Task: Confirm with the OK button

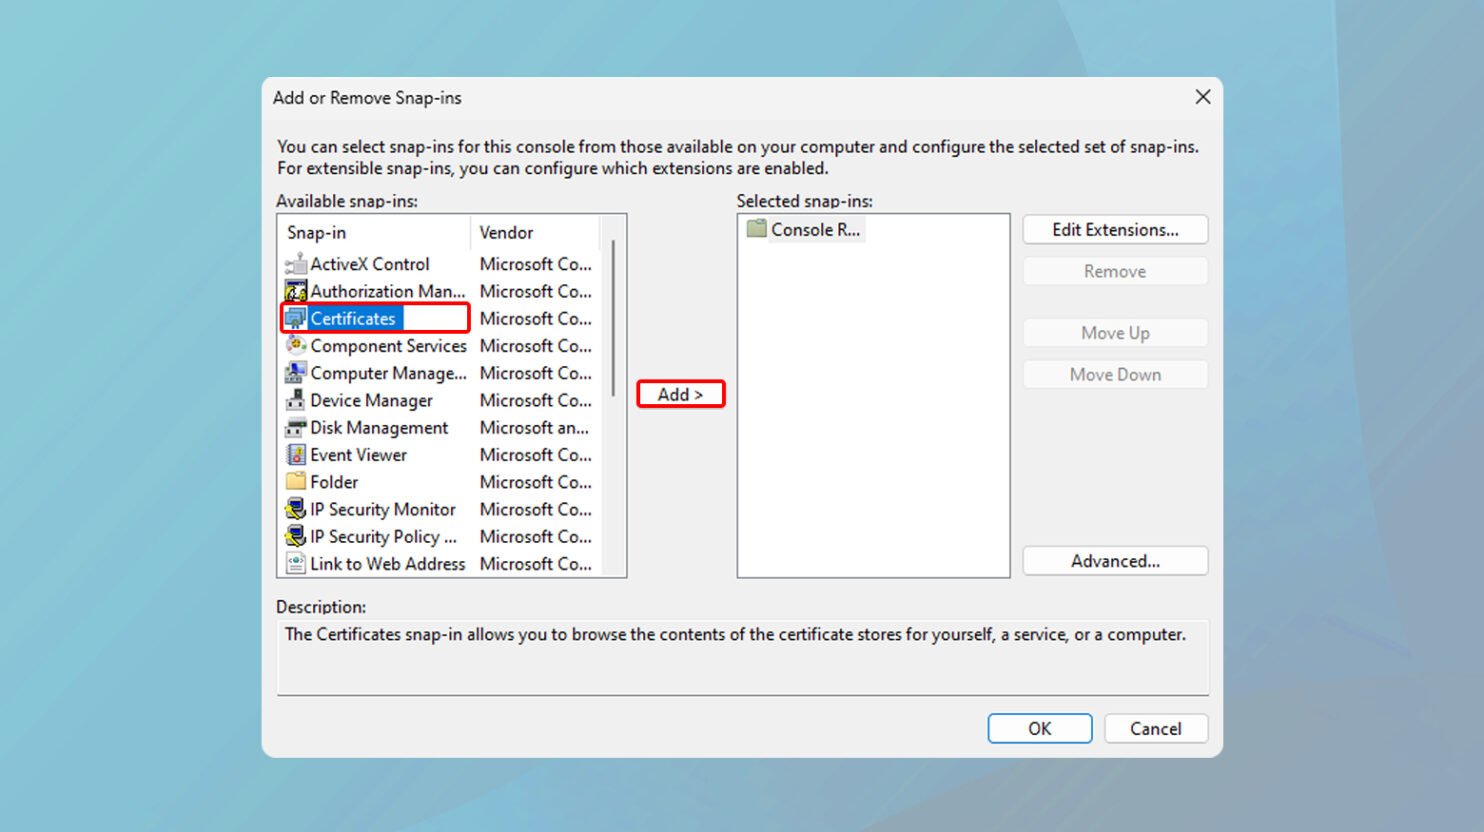Action: click(1039, 728)
